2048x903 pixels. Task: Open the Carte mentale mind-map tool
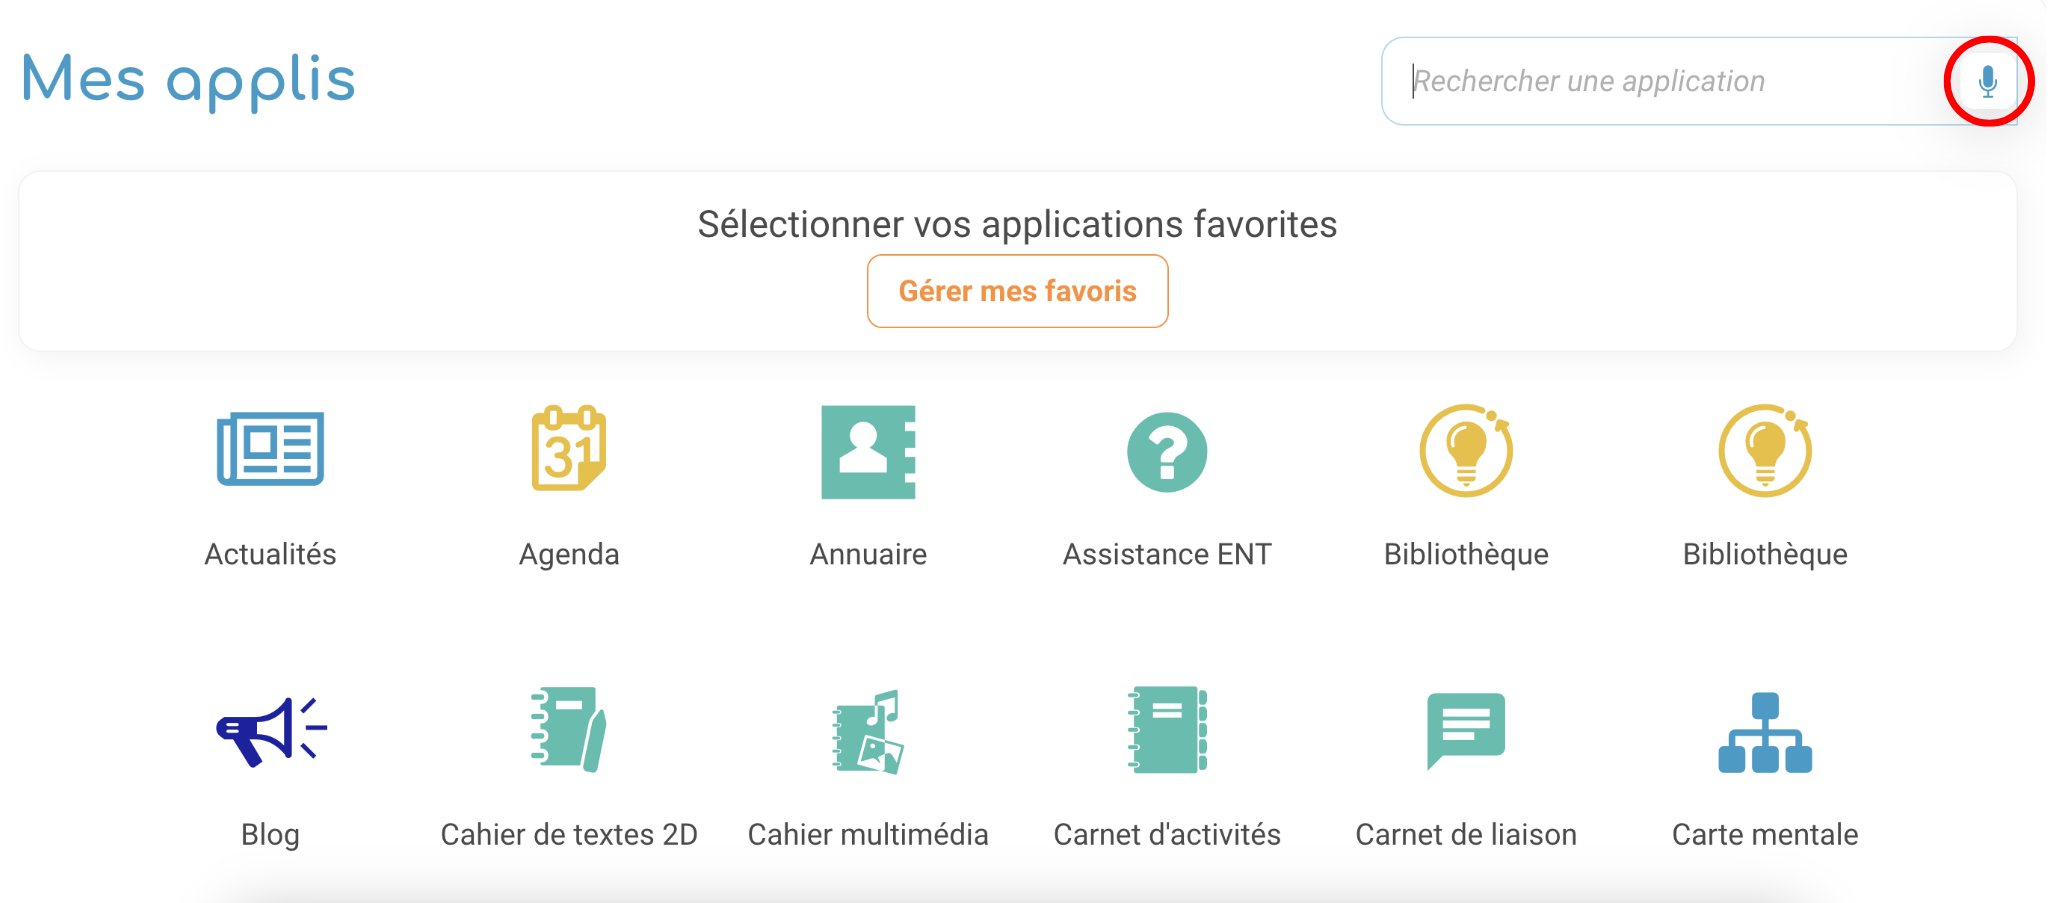1765,731
